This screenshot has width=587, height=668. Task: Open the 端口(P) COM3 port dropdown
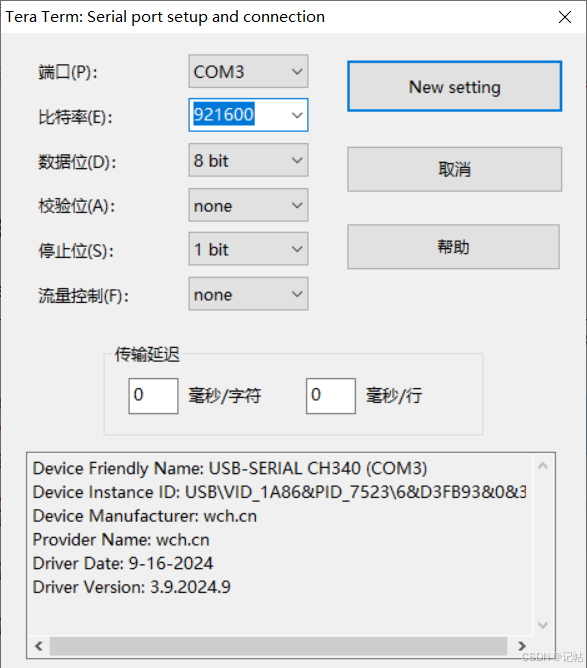point(248,71)
